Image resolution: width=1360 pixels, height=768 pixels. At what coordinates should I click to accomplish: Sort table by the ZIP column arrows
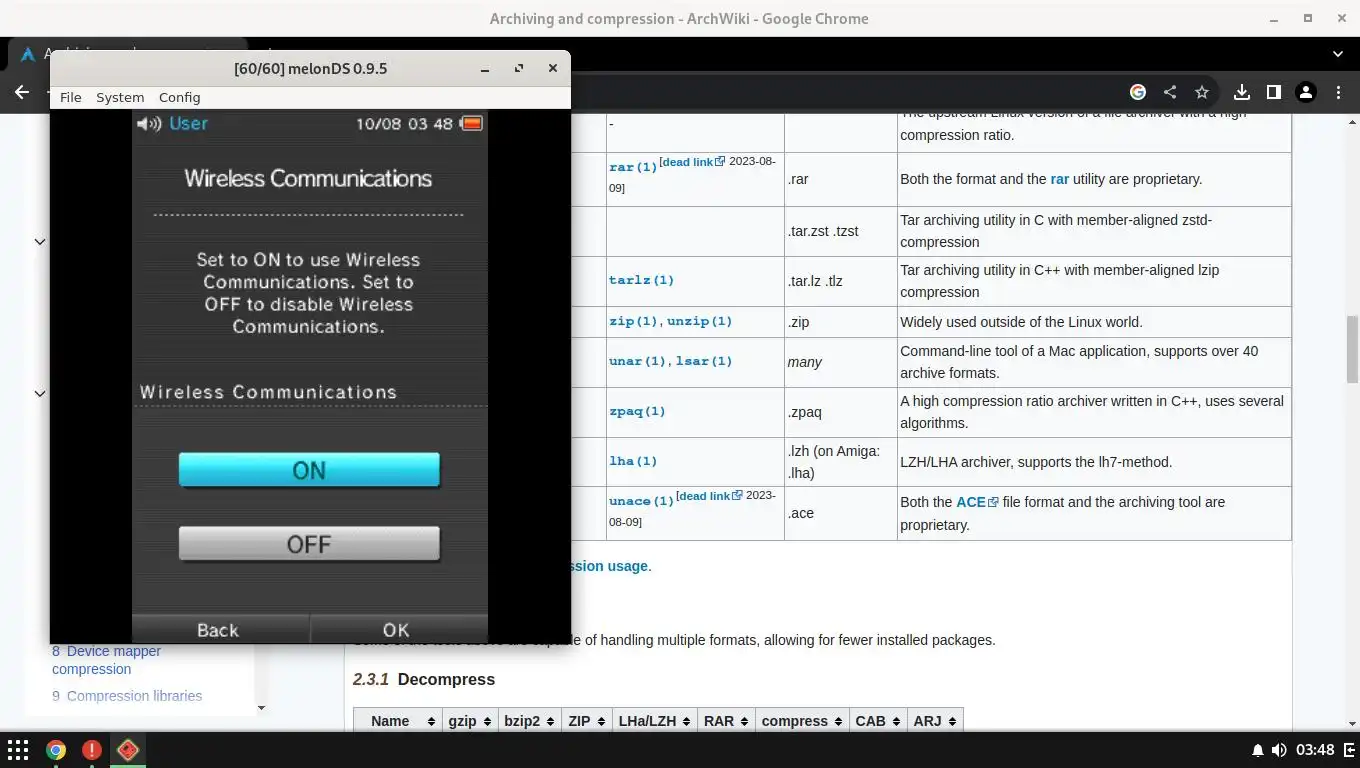pyautogui.click(x=600, y=721)
